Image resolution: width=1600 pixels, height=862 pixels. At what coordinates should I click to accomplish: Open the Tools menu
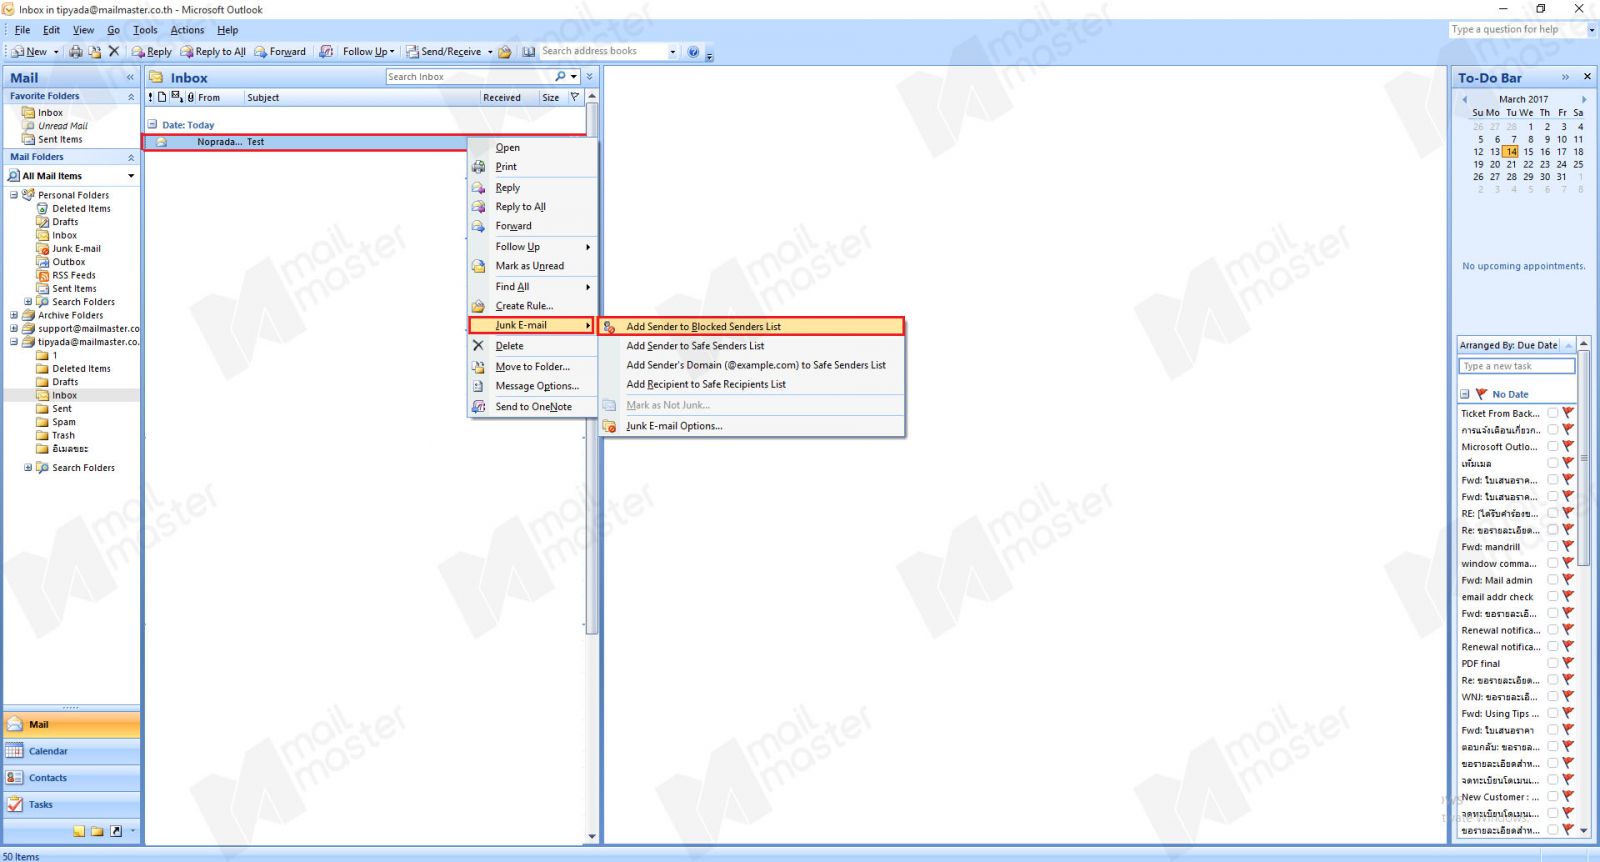tap(145, 30)
